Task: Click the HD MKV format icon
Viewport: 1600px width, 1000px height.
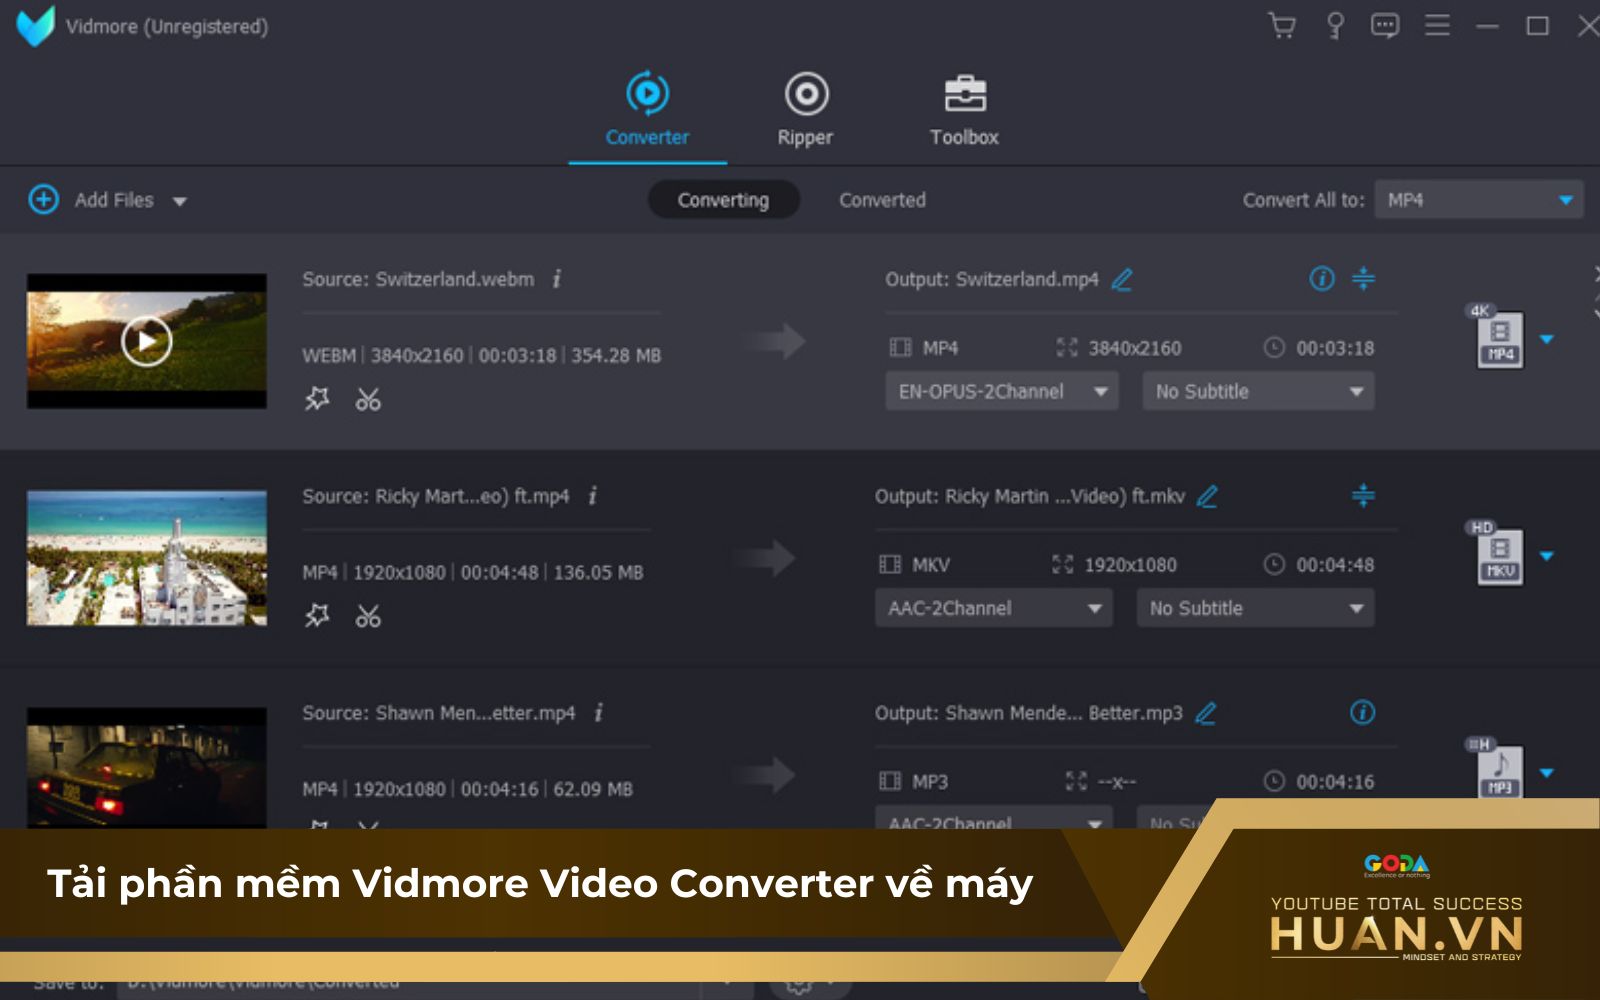Action: pyautogui.click(x=1498, y=553)
